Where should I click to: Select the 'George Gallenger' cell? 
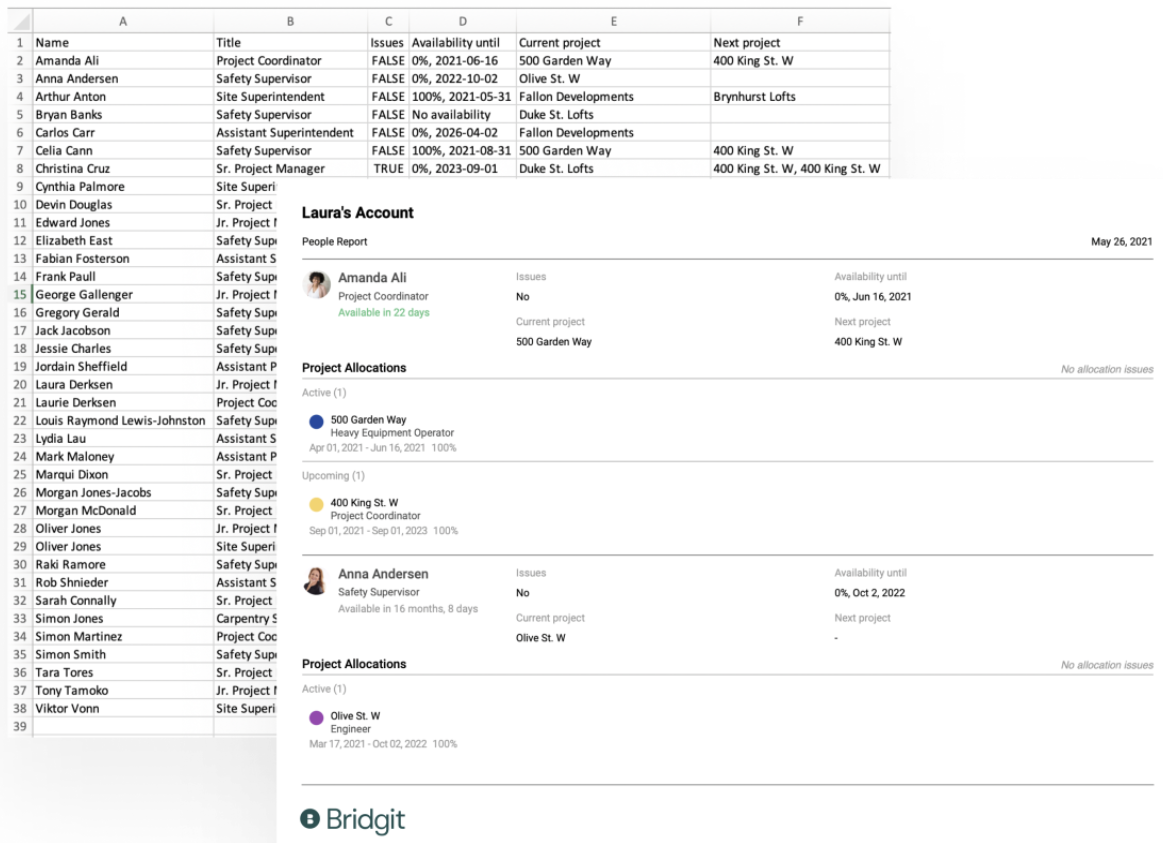click(x=123, y=294)
